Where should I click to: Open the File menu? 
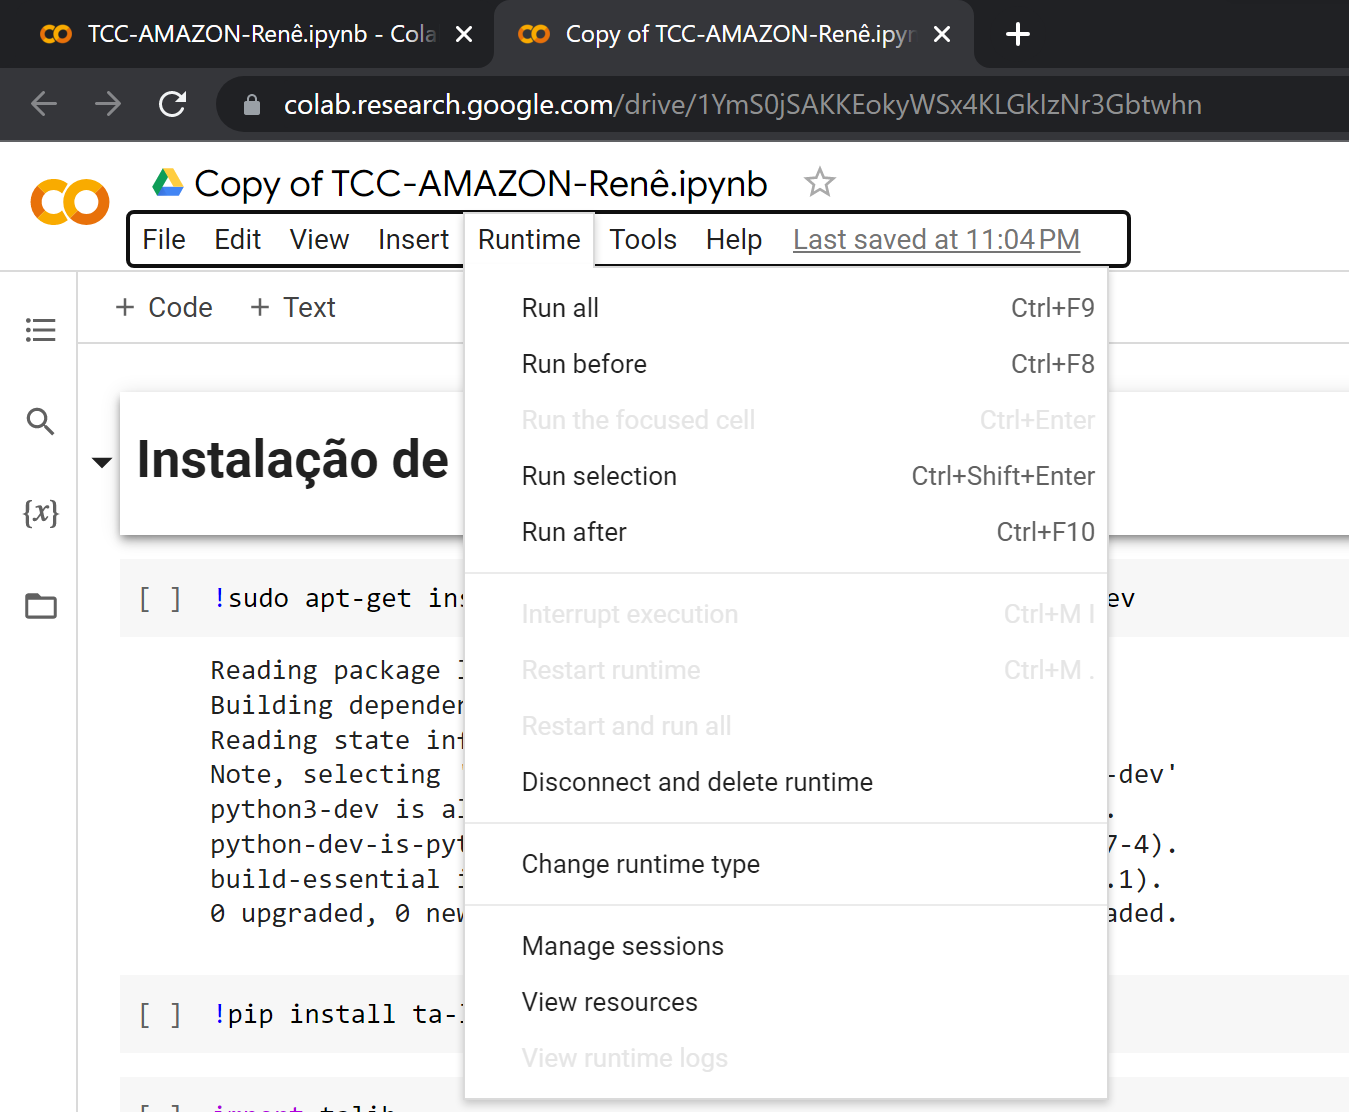pyautogui.click(x=164, y=240)
